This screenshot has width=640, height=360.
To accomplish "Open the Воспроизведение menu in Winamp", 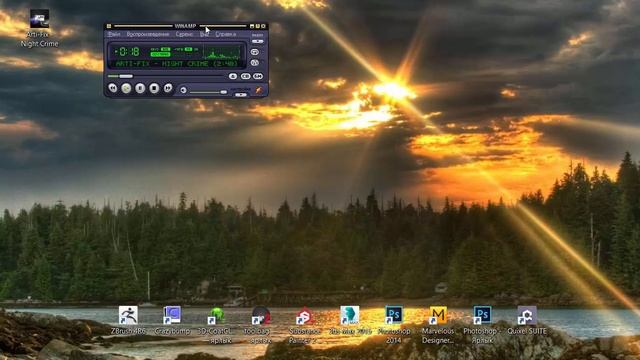I will [x=148, y=34].
